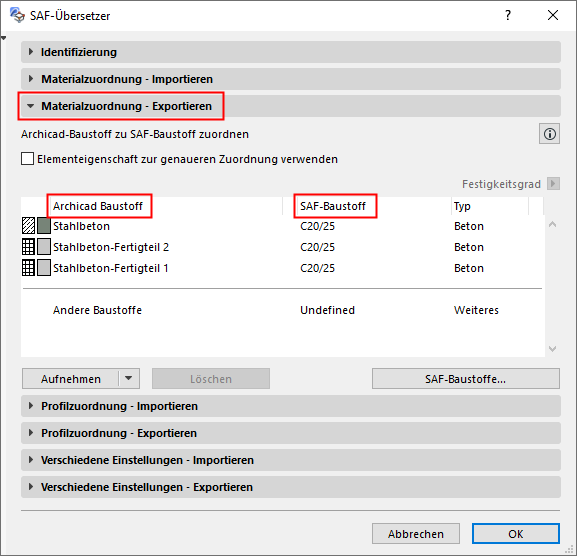Image resolution: width=577 pixels, height=556 pixels.
Task: Click the Löschen button
Action: coord(211,379)
